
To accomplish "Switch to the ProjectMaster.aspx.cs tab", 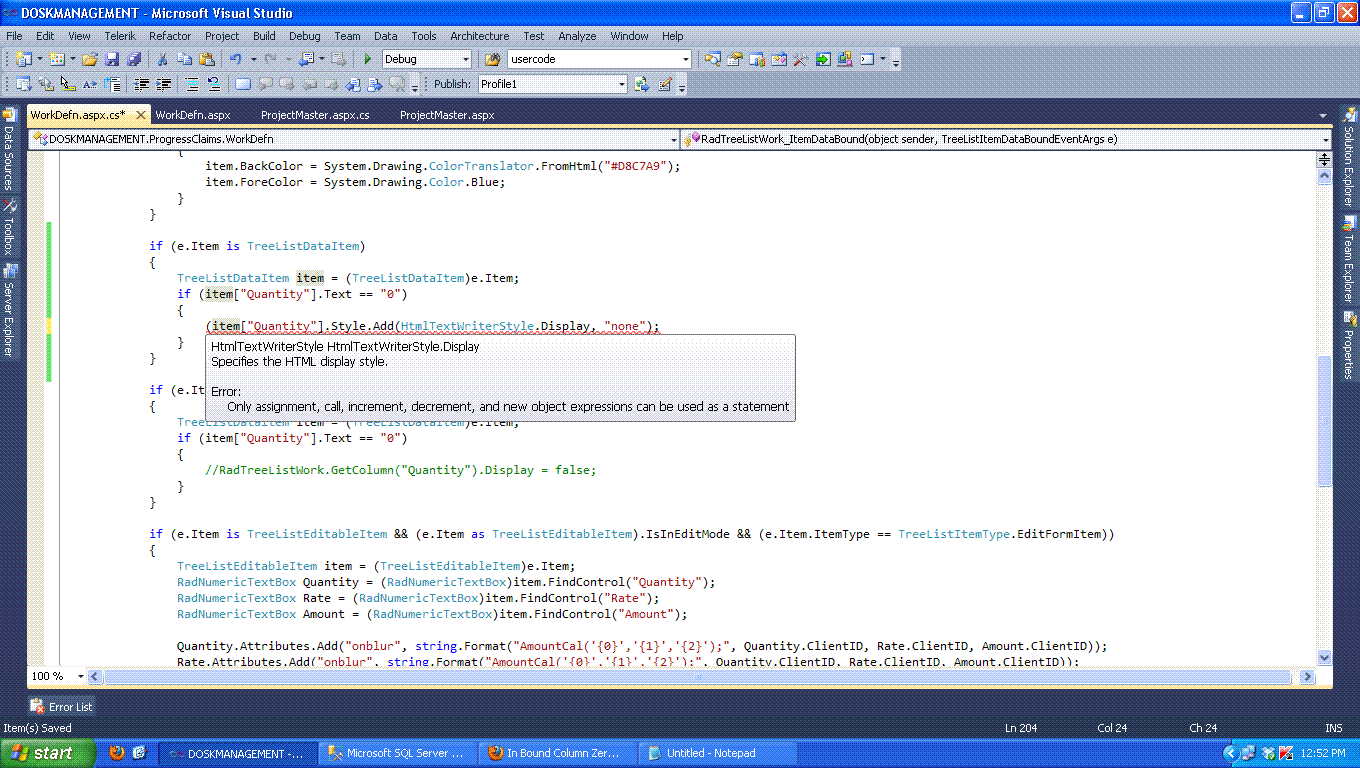I will pos(315,115).
